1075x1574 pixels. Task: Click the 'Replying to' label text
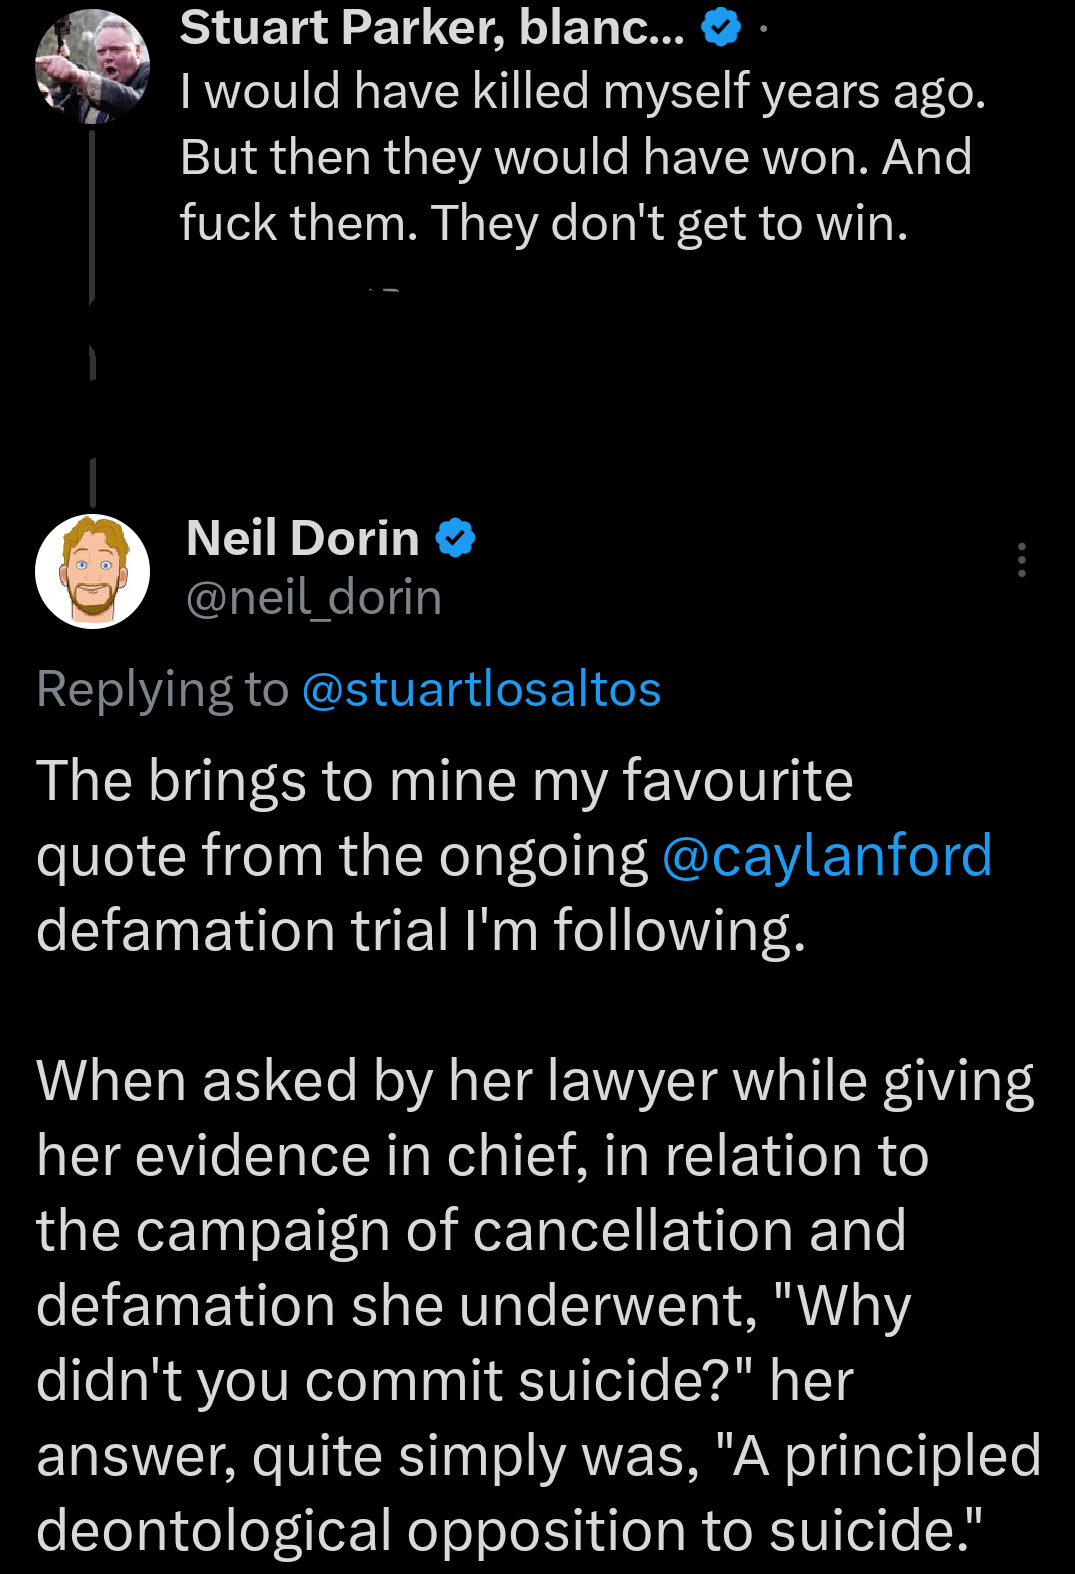click(x=160, y=688)
